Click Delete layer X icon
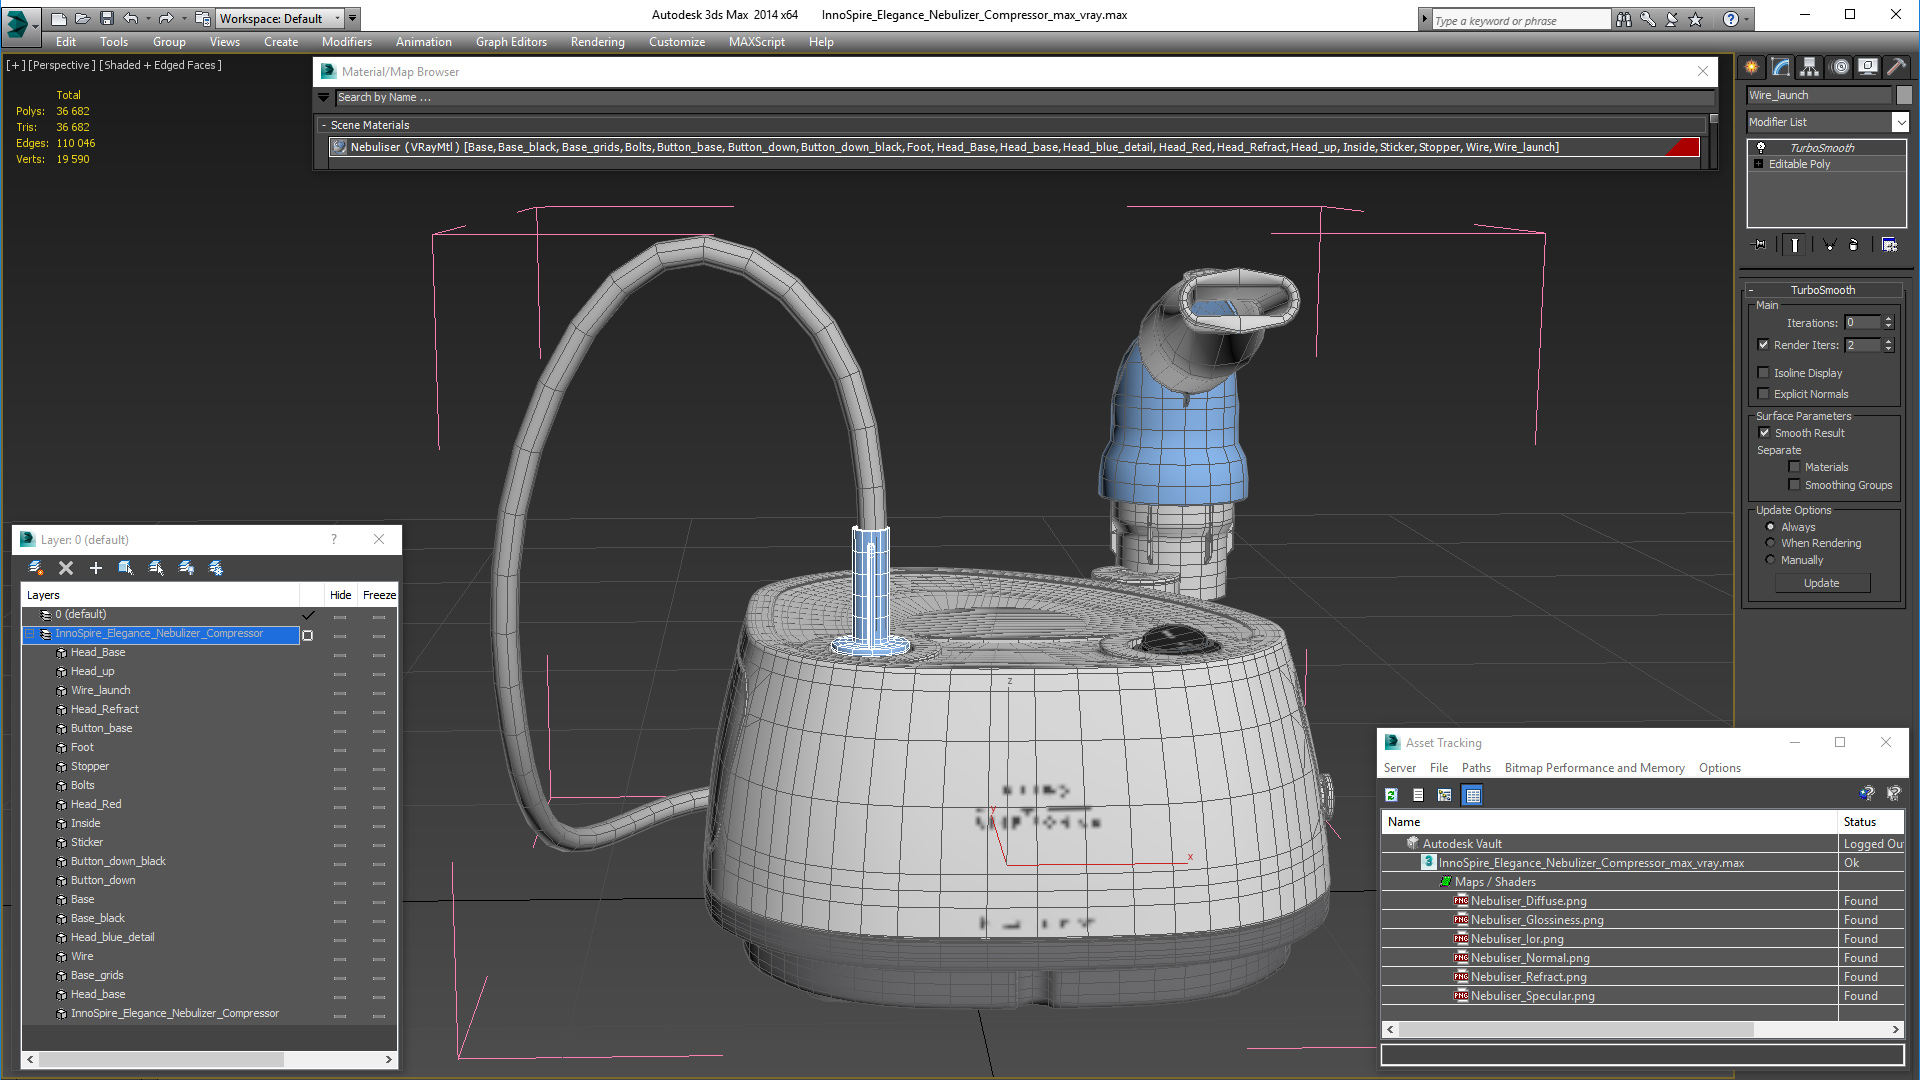Image resolution: width=1920 pixels, height=1080 pixels. 66,568
